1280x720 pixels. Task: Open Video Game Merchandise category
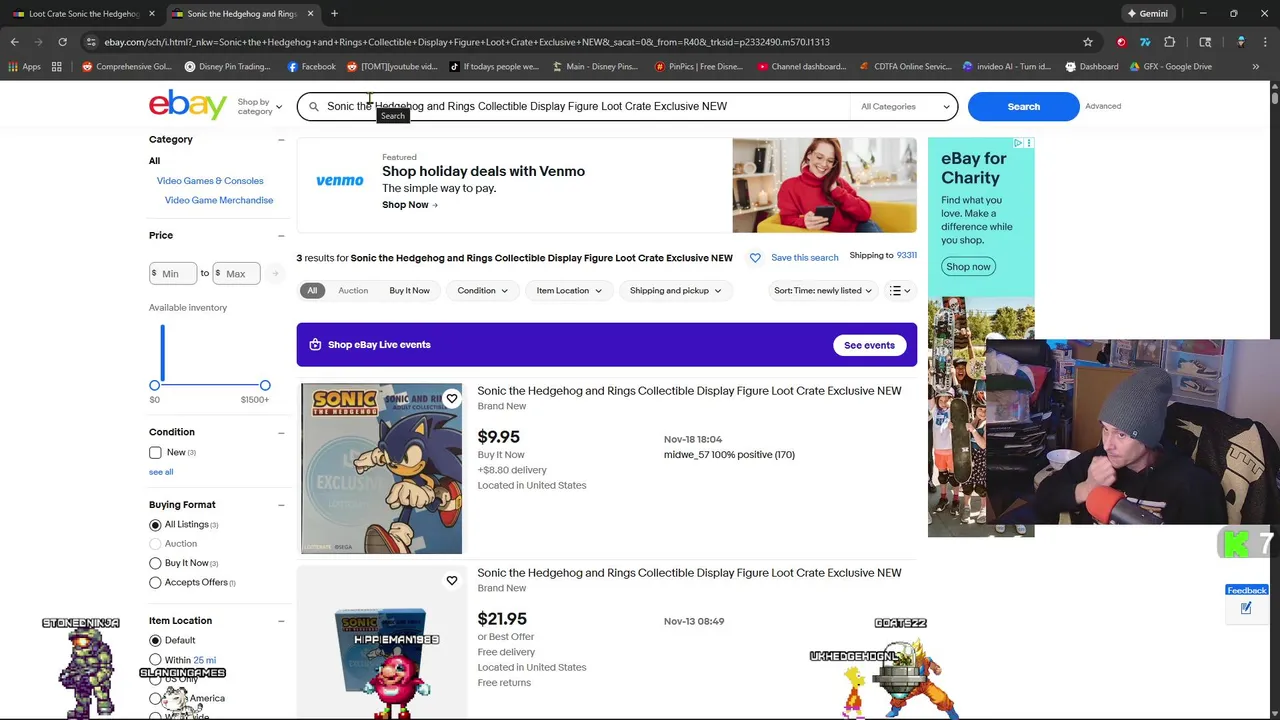pos(219,200)
